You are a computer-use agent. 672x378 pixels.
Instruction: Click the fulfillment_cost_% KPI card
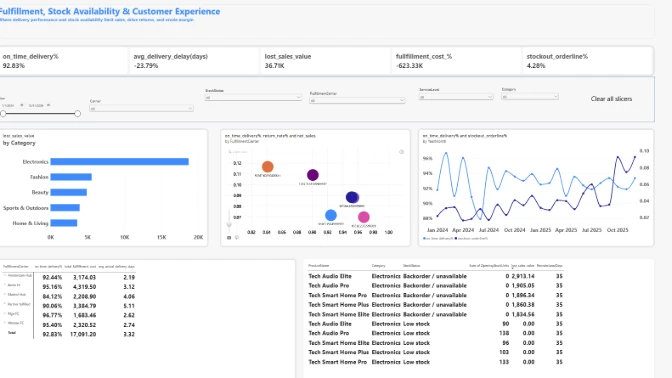coord(457,61)
